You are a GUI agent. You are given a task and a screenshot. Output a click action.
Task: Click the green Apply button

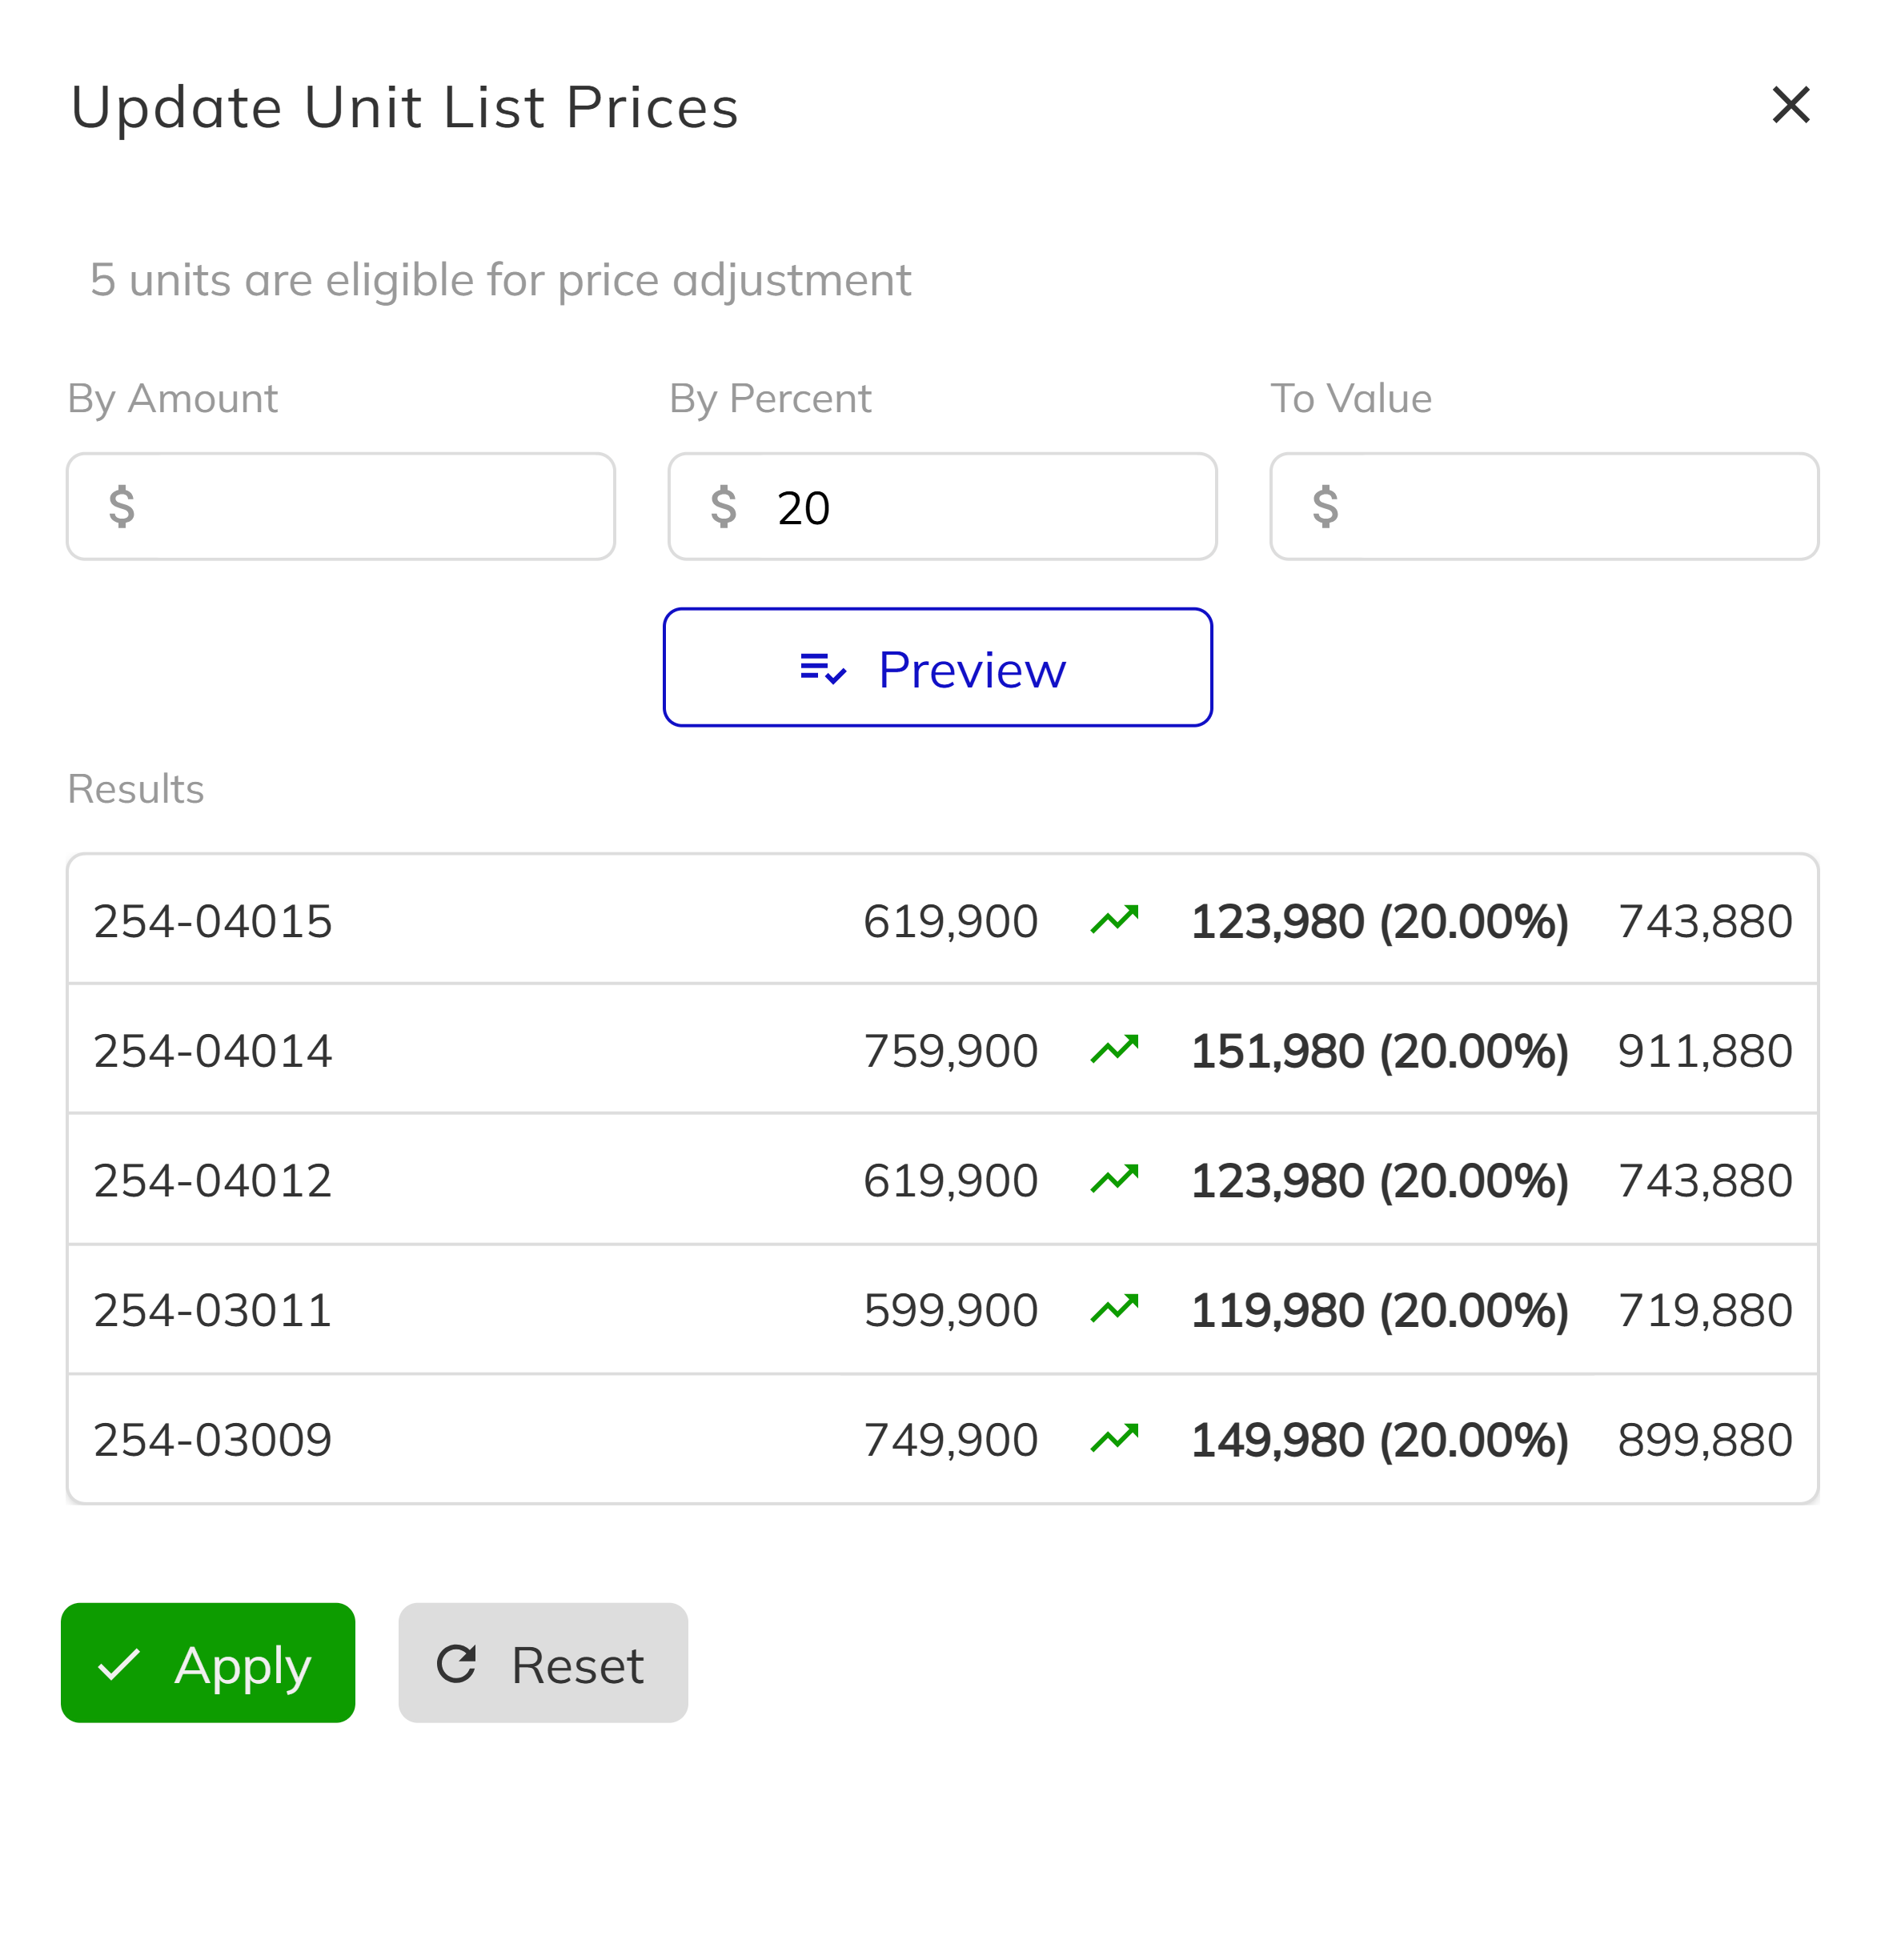pos(207,1663)
